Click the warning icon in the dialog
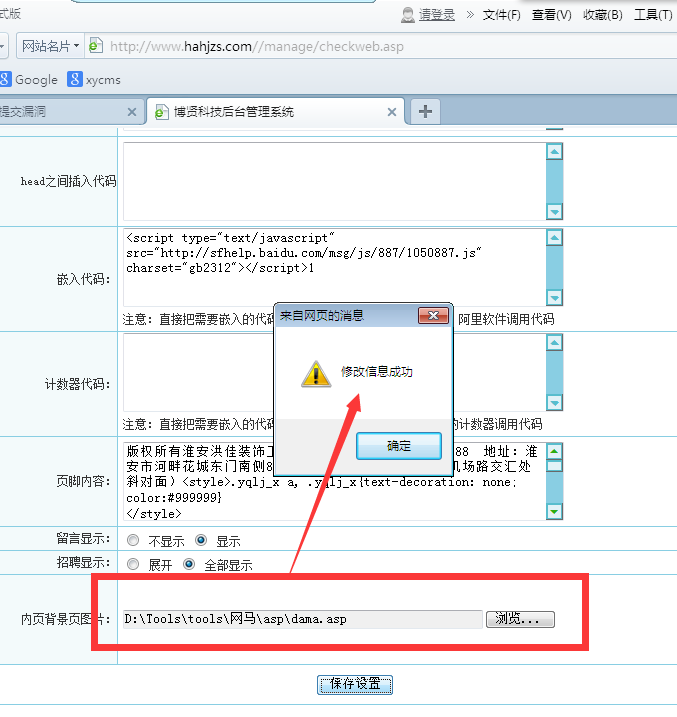Image resolution: width=677 pixels, height=717 pixels. 316,374
